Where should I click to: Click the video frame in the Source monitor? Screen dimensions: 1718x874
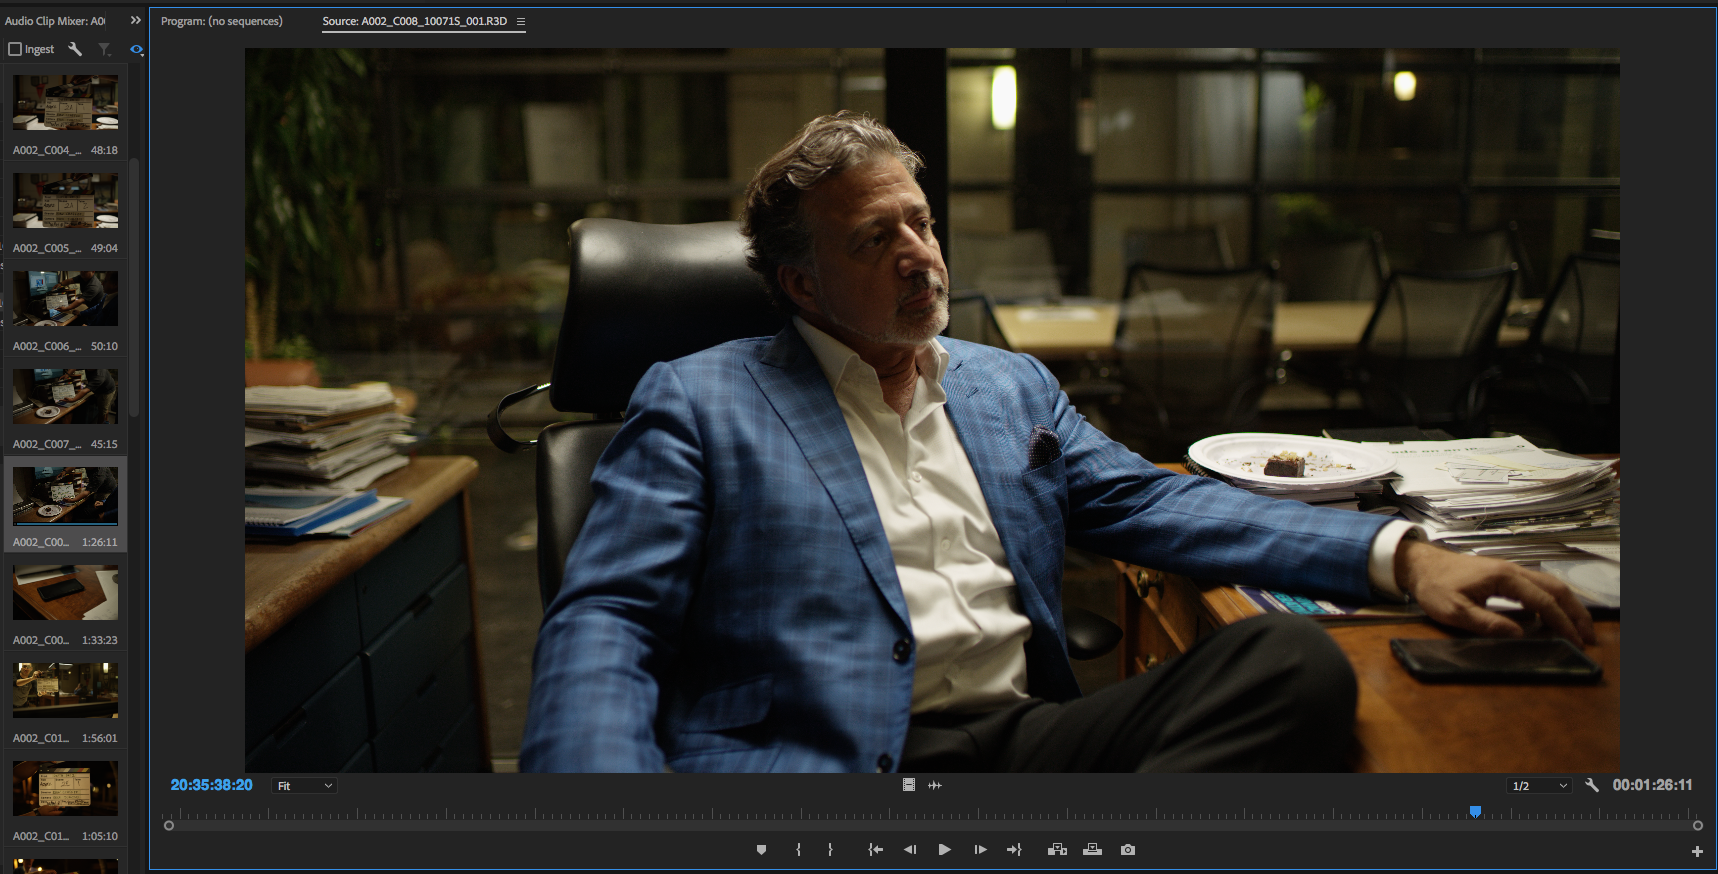click(932, 410)
